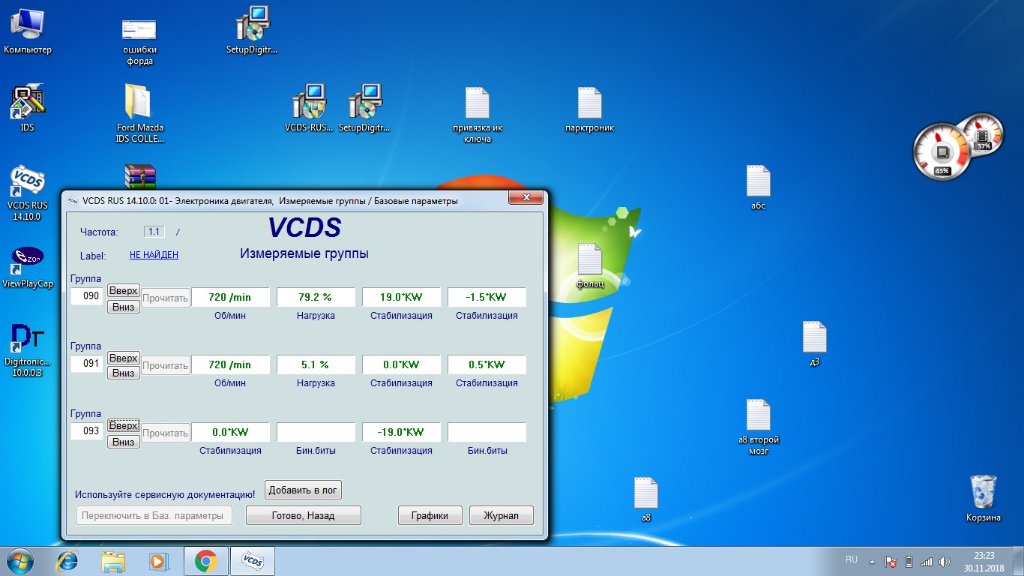1024x576 pixels.
Task: Open the Windows Start menu
Action: click(x=19, y=560)
